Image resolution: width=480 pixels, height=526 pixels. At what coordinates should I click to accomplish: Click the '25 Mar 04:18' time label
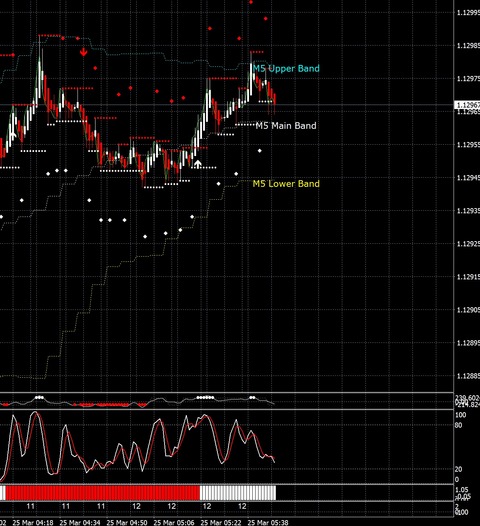pyautogui.click(x=33, y=523)
